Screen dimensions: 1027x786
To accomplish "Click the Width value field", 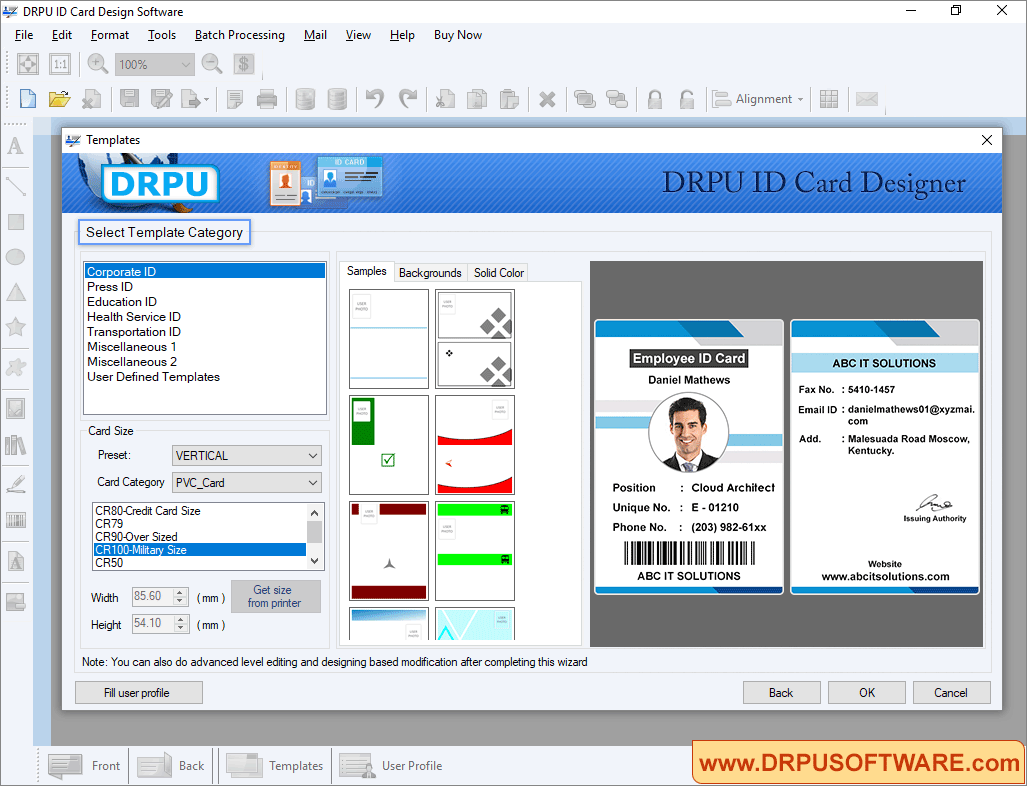I will tap(153, 597).
